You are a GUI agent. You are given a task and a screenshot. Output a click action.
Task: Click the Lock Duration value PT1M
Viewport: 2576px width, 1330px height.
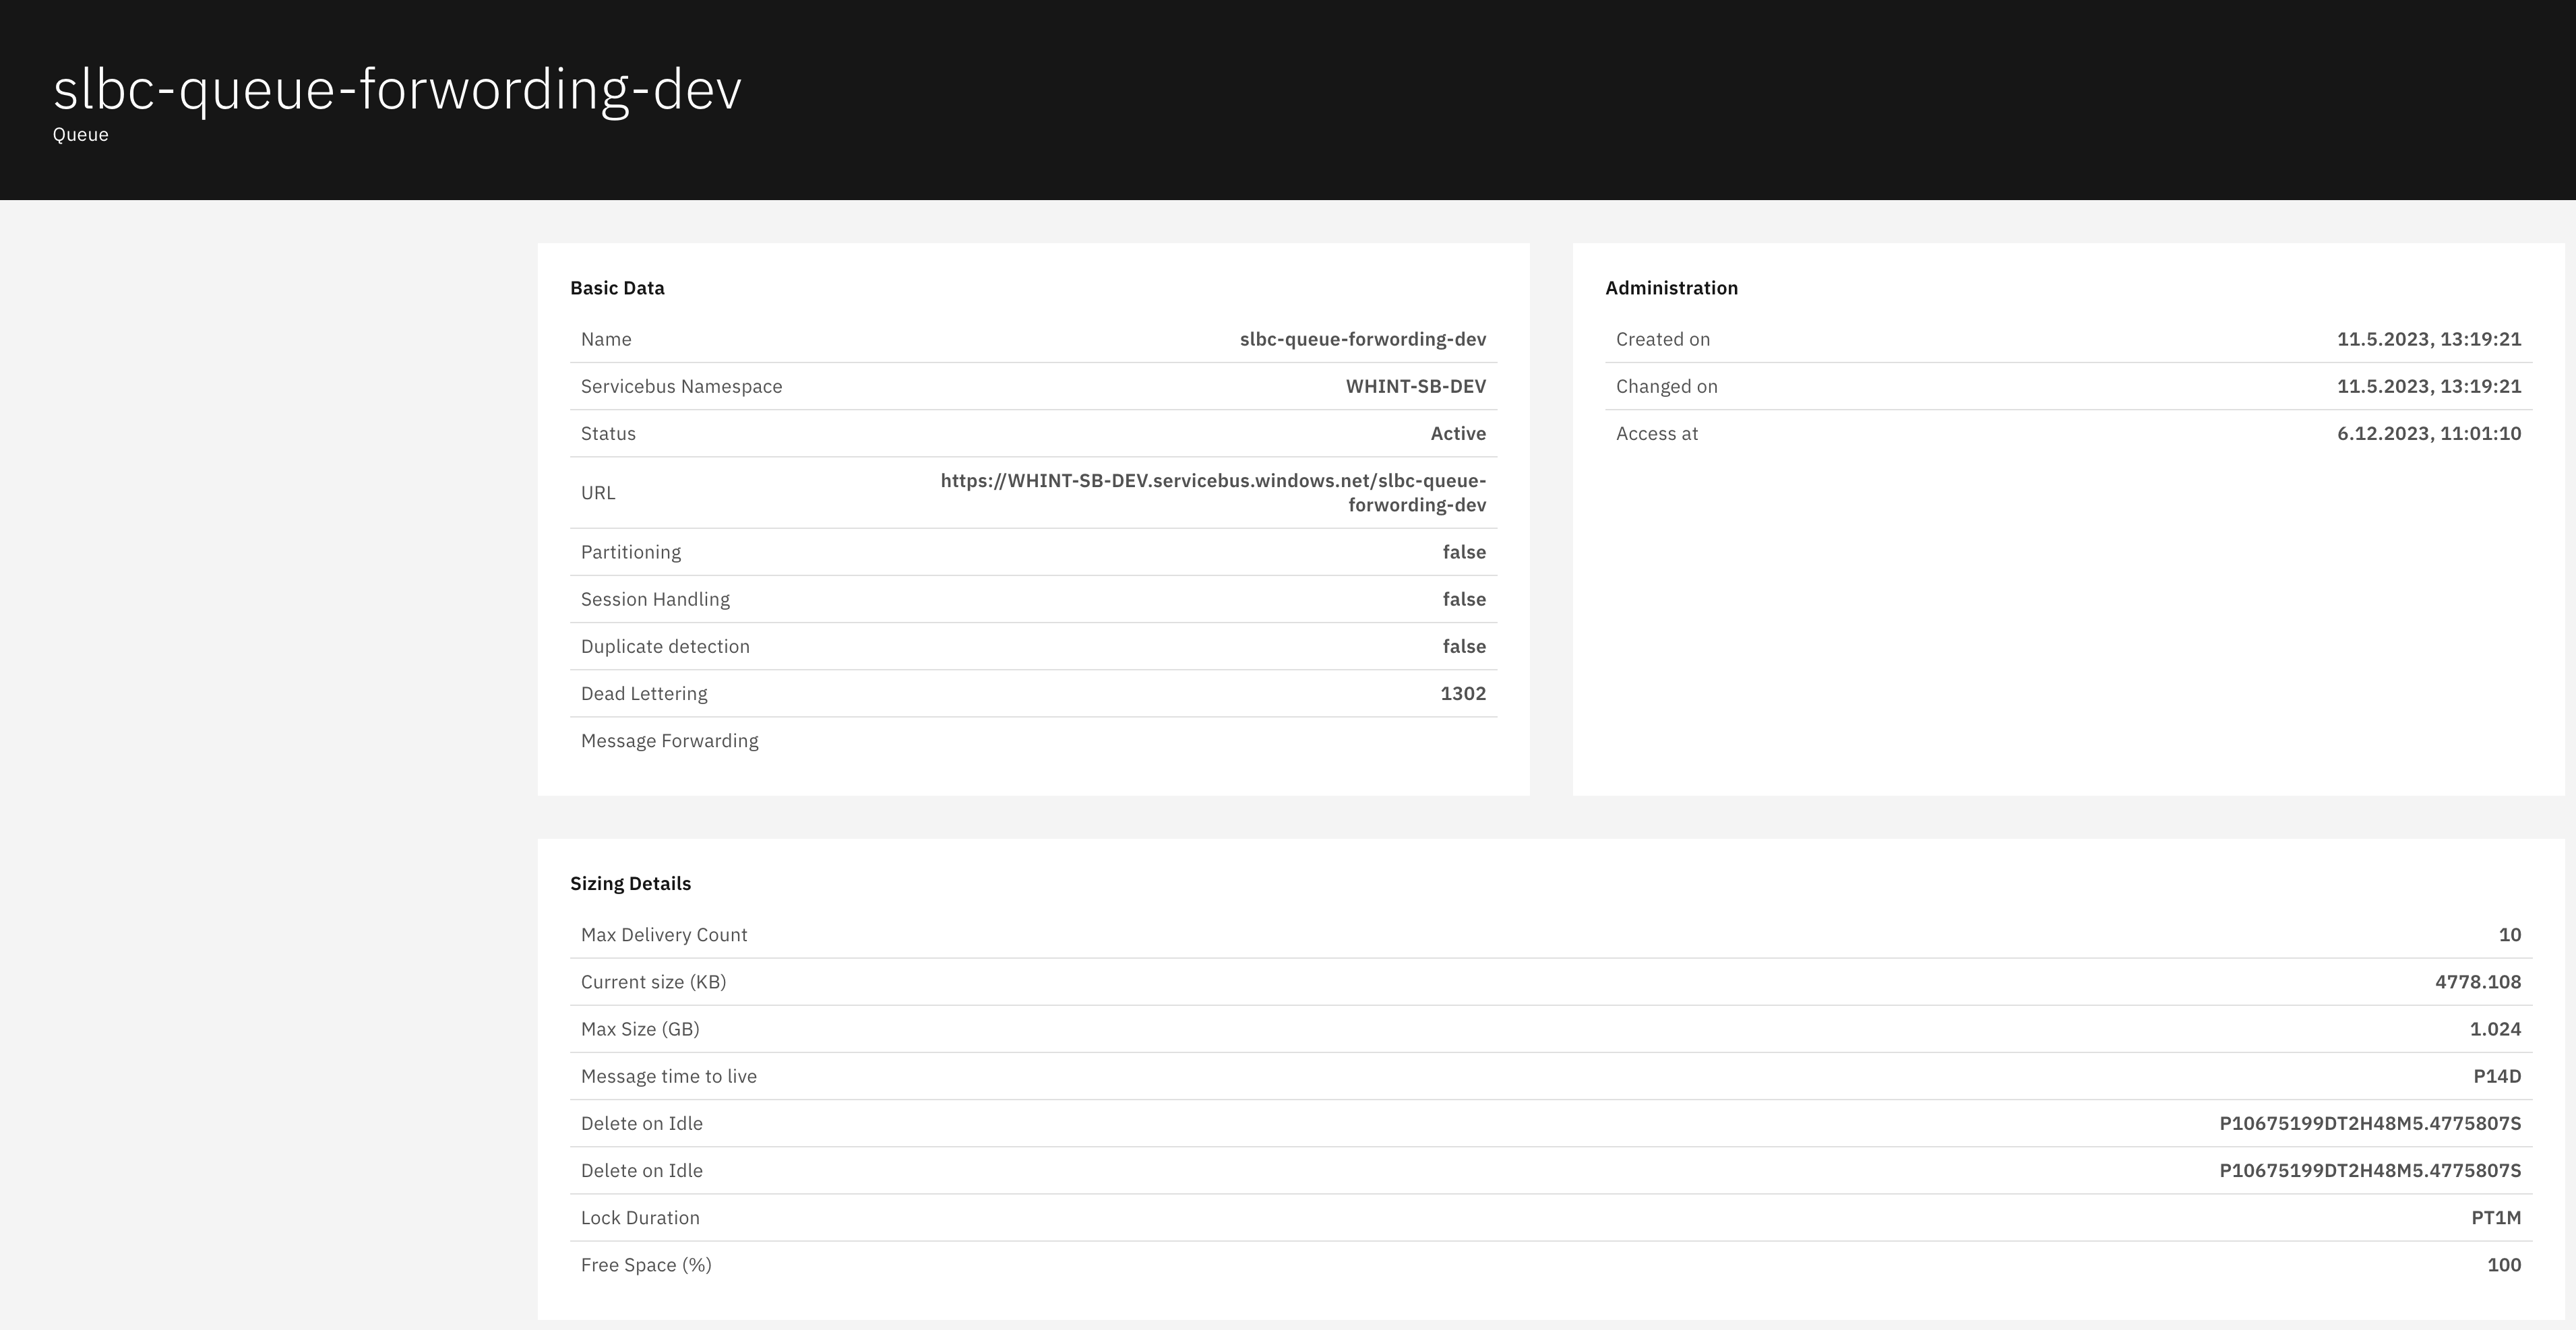[2495, 1218]
